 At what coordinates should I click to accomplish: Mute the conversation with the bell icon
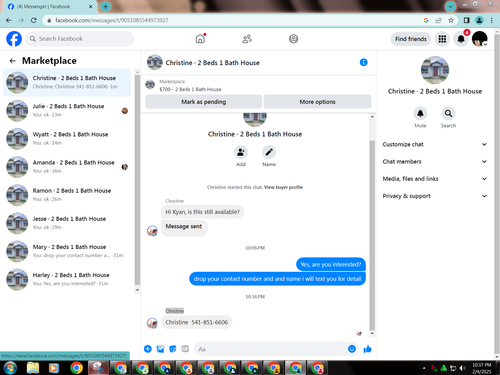point(420,114)
